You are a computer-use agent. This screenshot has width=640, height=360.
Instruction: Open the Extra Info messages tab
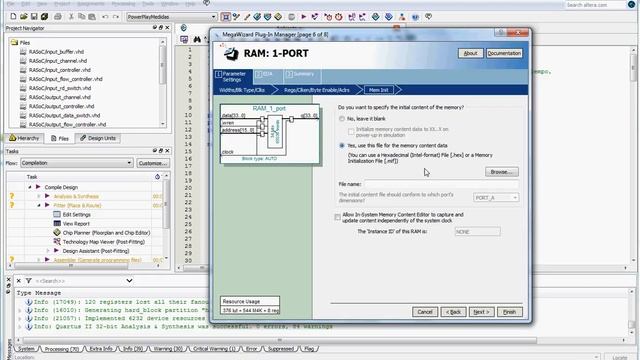coord(101,349)
